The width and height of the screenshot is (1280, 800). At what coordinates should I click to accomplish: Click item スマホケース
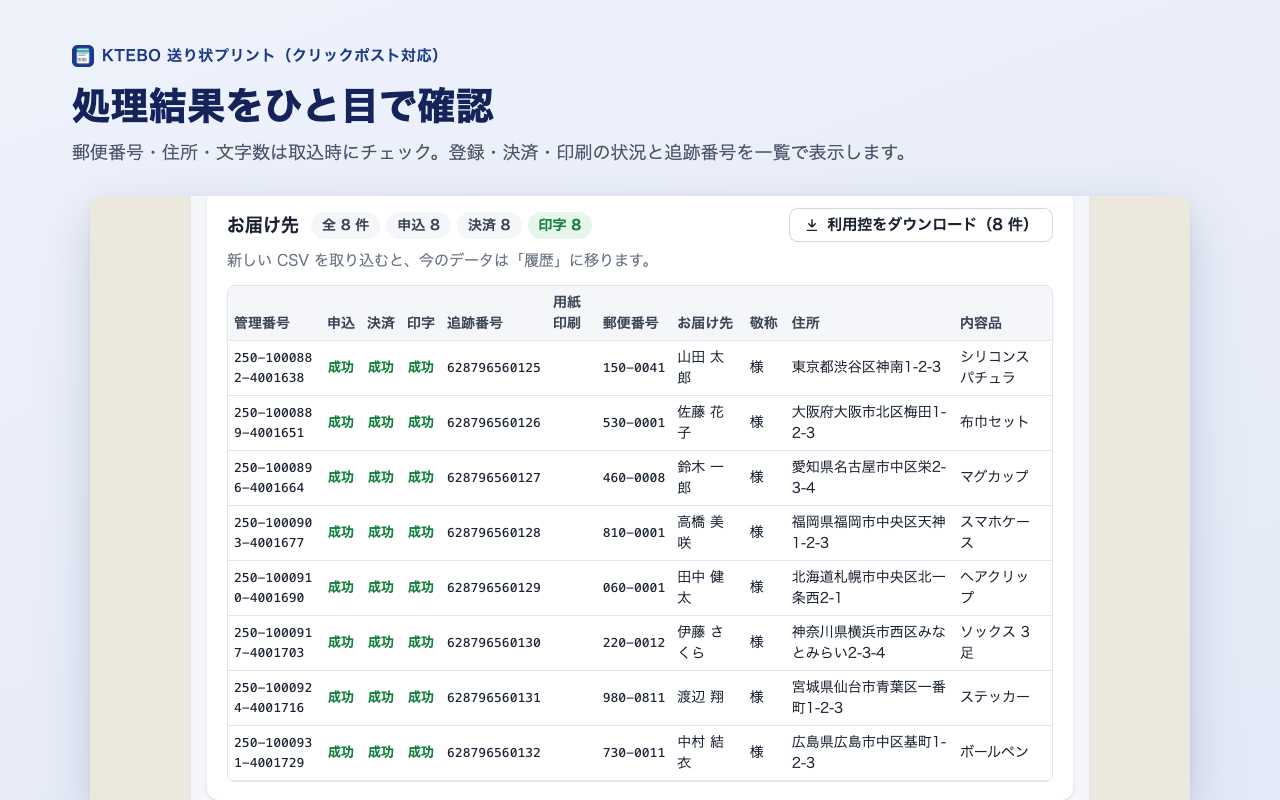click(x=995, y=532)
